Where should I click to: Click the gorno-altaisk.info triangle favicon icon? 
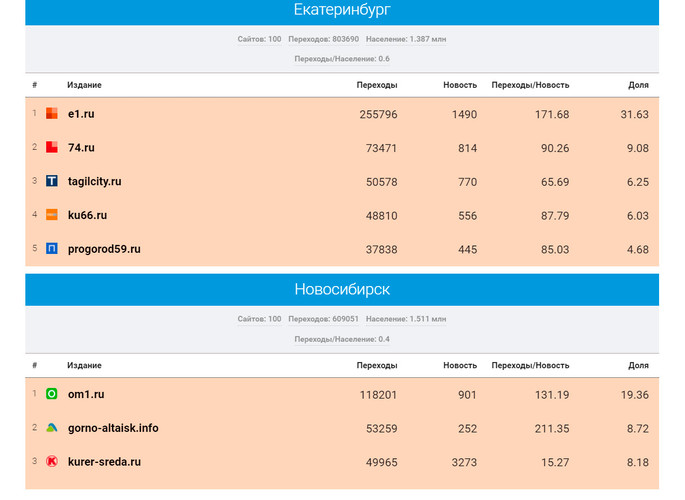[x=52, y=428]
